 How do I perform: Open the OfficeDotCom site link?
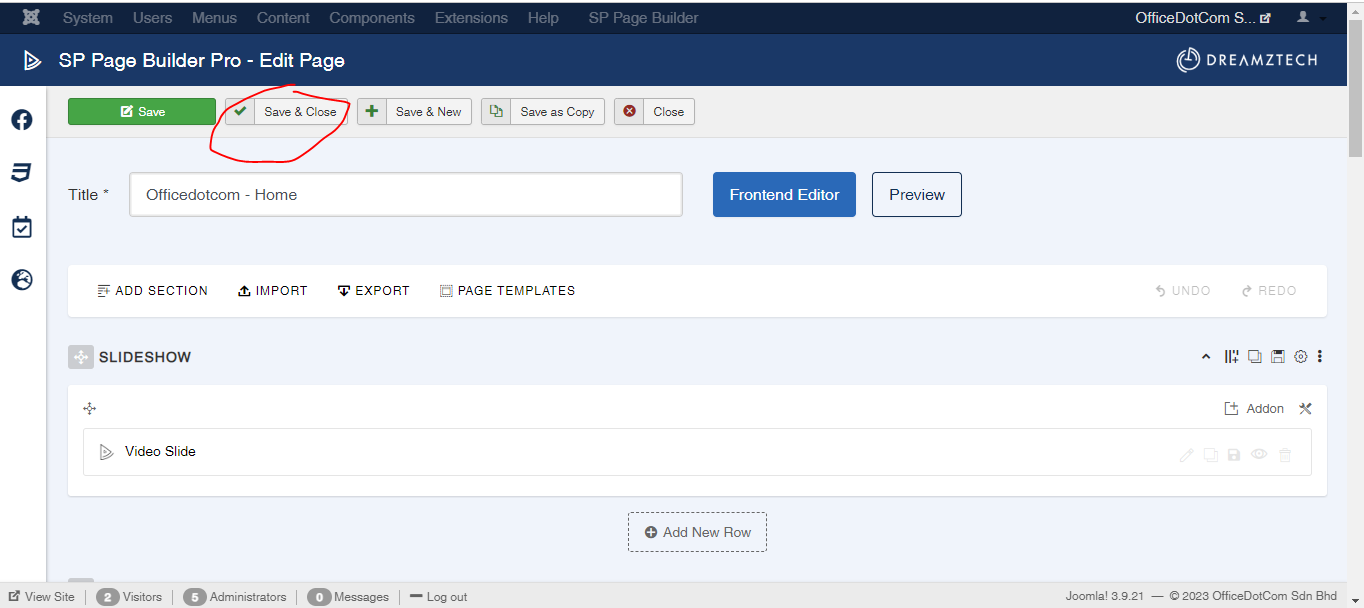(x=1203, y=18)
